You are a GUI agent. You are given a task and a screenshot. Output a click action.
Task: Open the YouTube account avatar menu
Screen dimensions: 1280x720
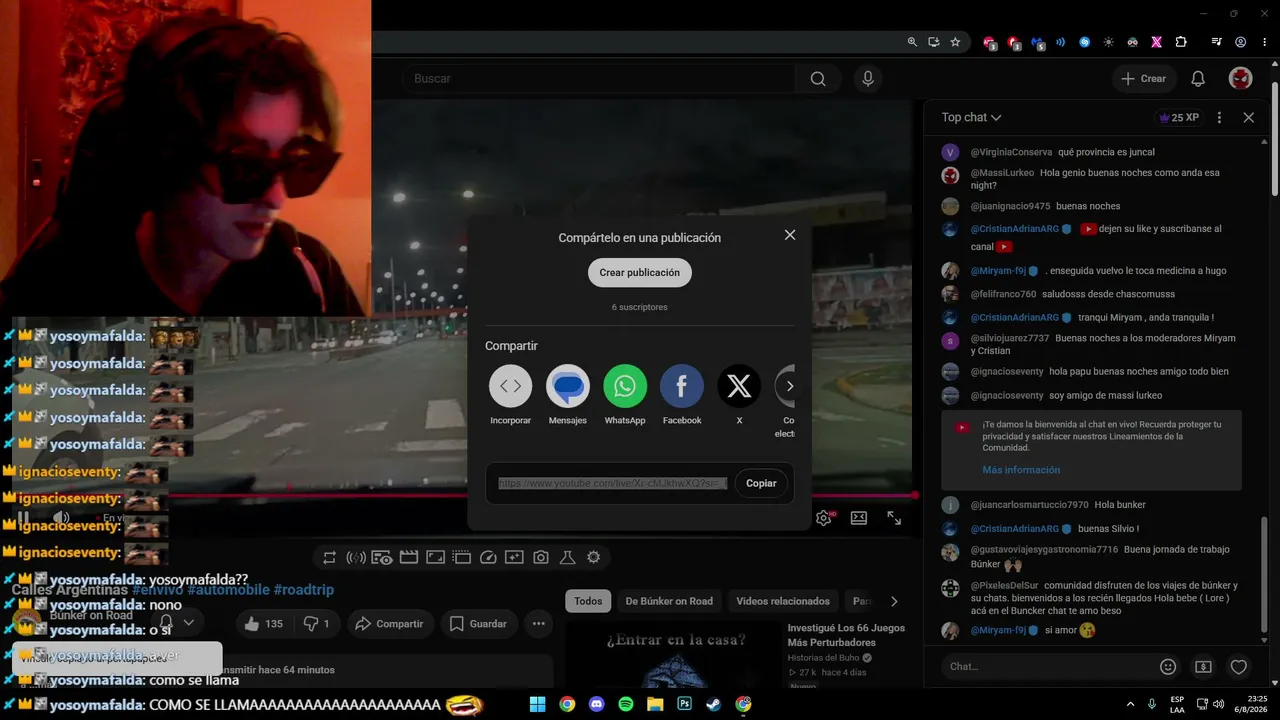[x=1240, y=79]
